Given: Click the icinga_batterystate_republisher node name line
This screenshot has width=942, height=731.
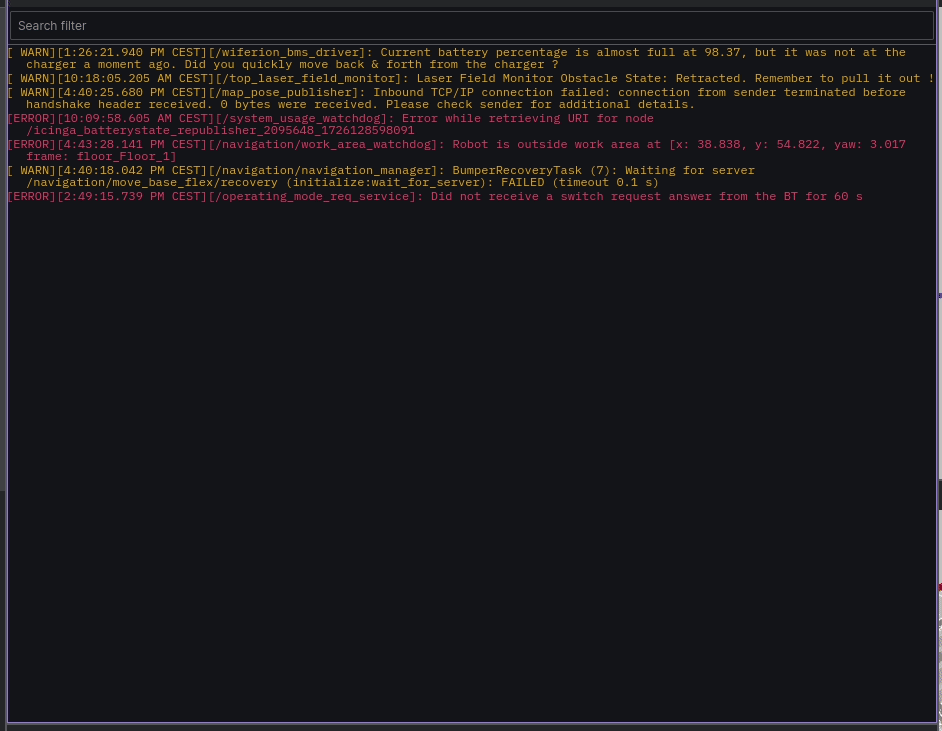Looking at the screenshot, I should click(220, 130).
